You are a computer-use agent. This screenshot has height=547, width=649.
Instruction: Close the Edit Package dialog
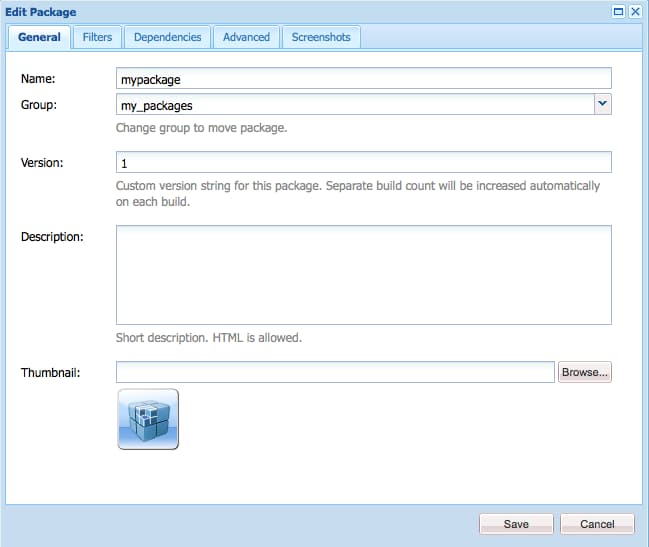(x=635, y=12)
